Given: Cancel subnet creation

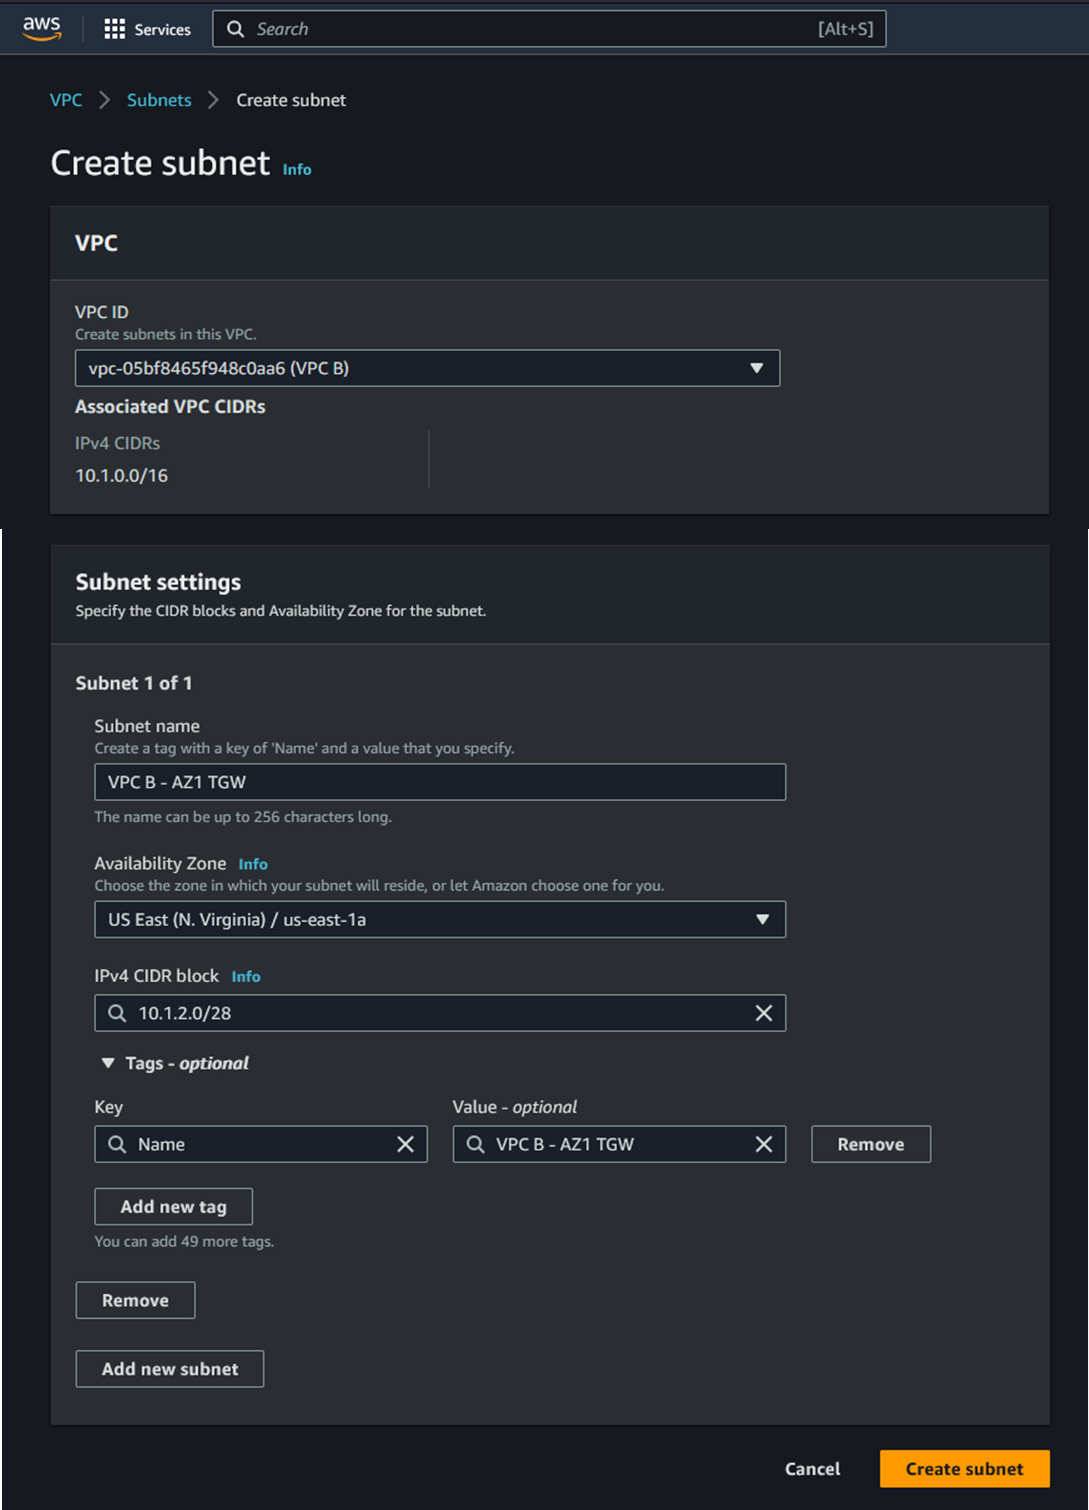Looking at the screenshot, I should pyautogui.click(x=812, y=1468).
